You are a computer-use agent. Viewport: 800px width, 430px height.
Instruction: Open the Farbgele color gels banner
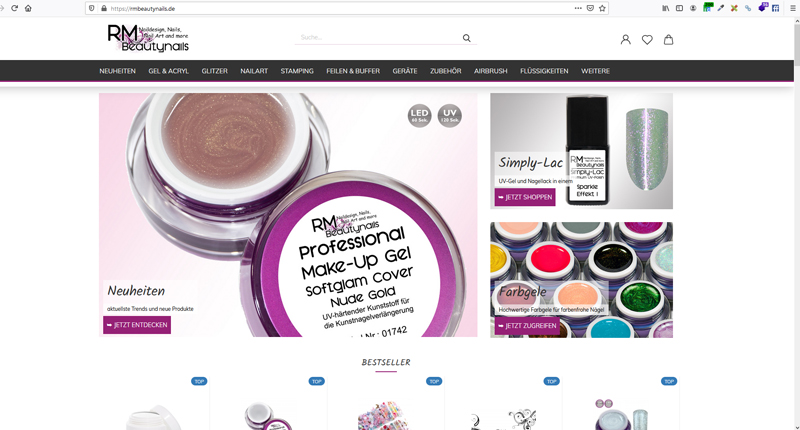click(581, 280)
